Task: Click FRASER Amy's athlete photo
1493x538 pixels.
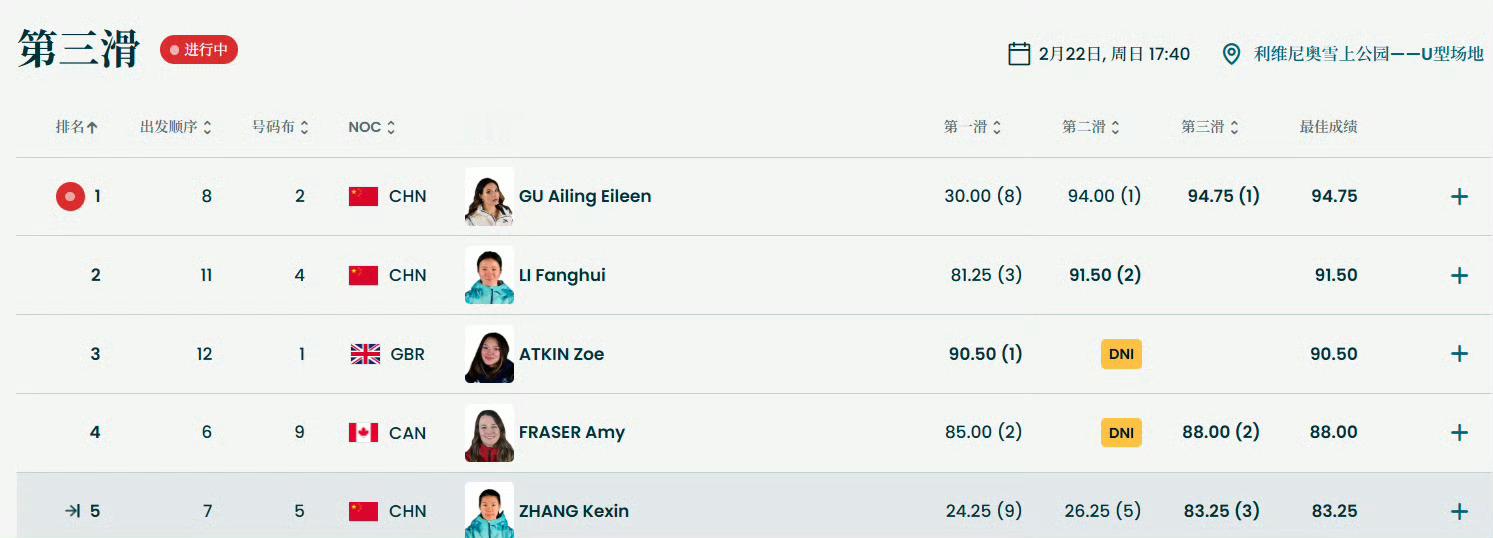Action: tap(490, 432)
